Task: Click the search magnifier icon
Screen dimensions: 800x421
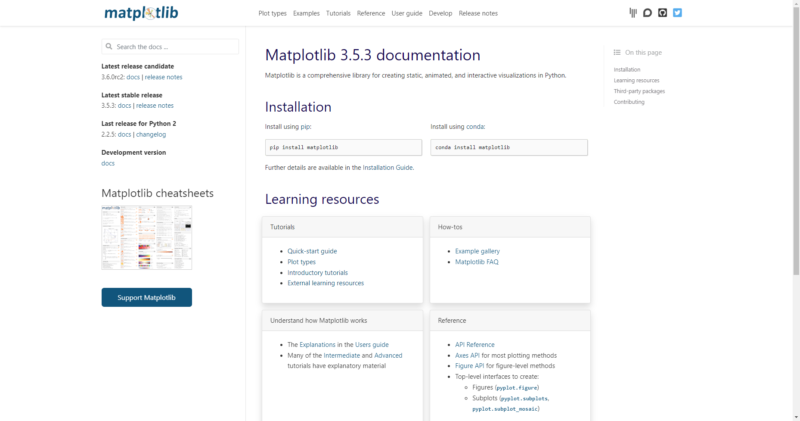Action: tap(109, 47)
